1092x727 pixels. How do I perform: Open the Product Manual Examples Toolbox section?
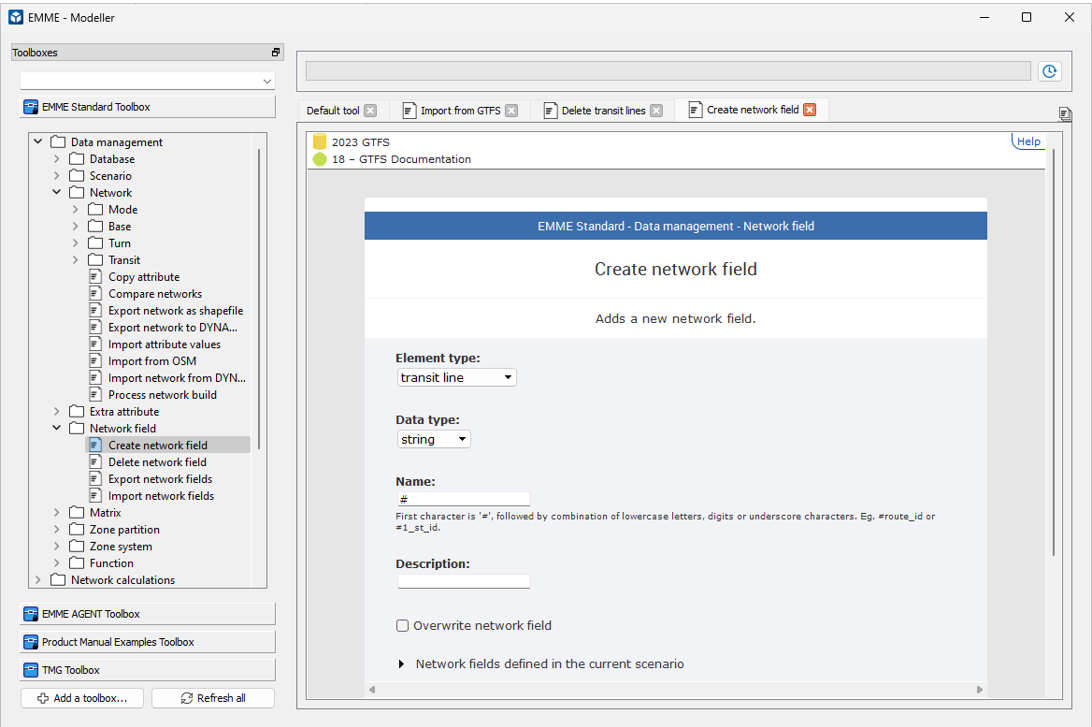click(x=148, y=642)
